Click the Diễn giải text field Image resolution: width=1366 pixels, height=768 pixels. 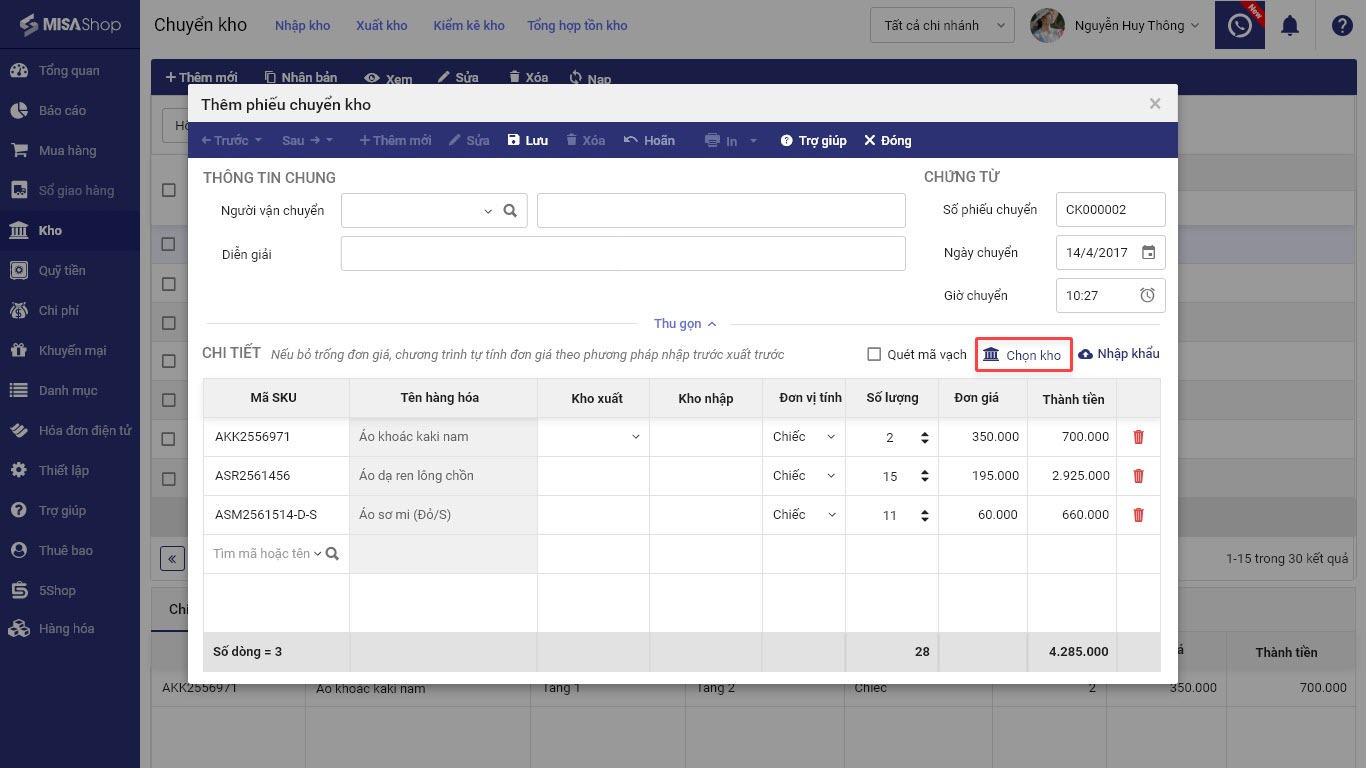click(622, 254)
